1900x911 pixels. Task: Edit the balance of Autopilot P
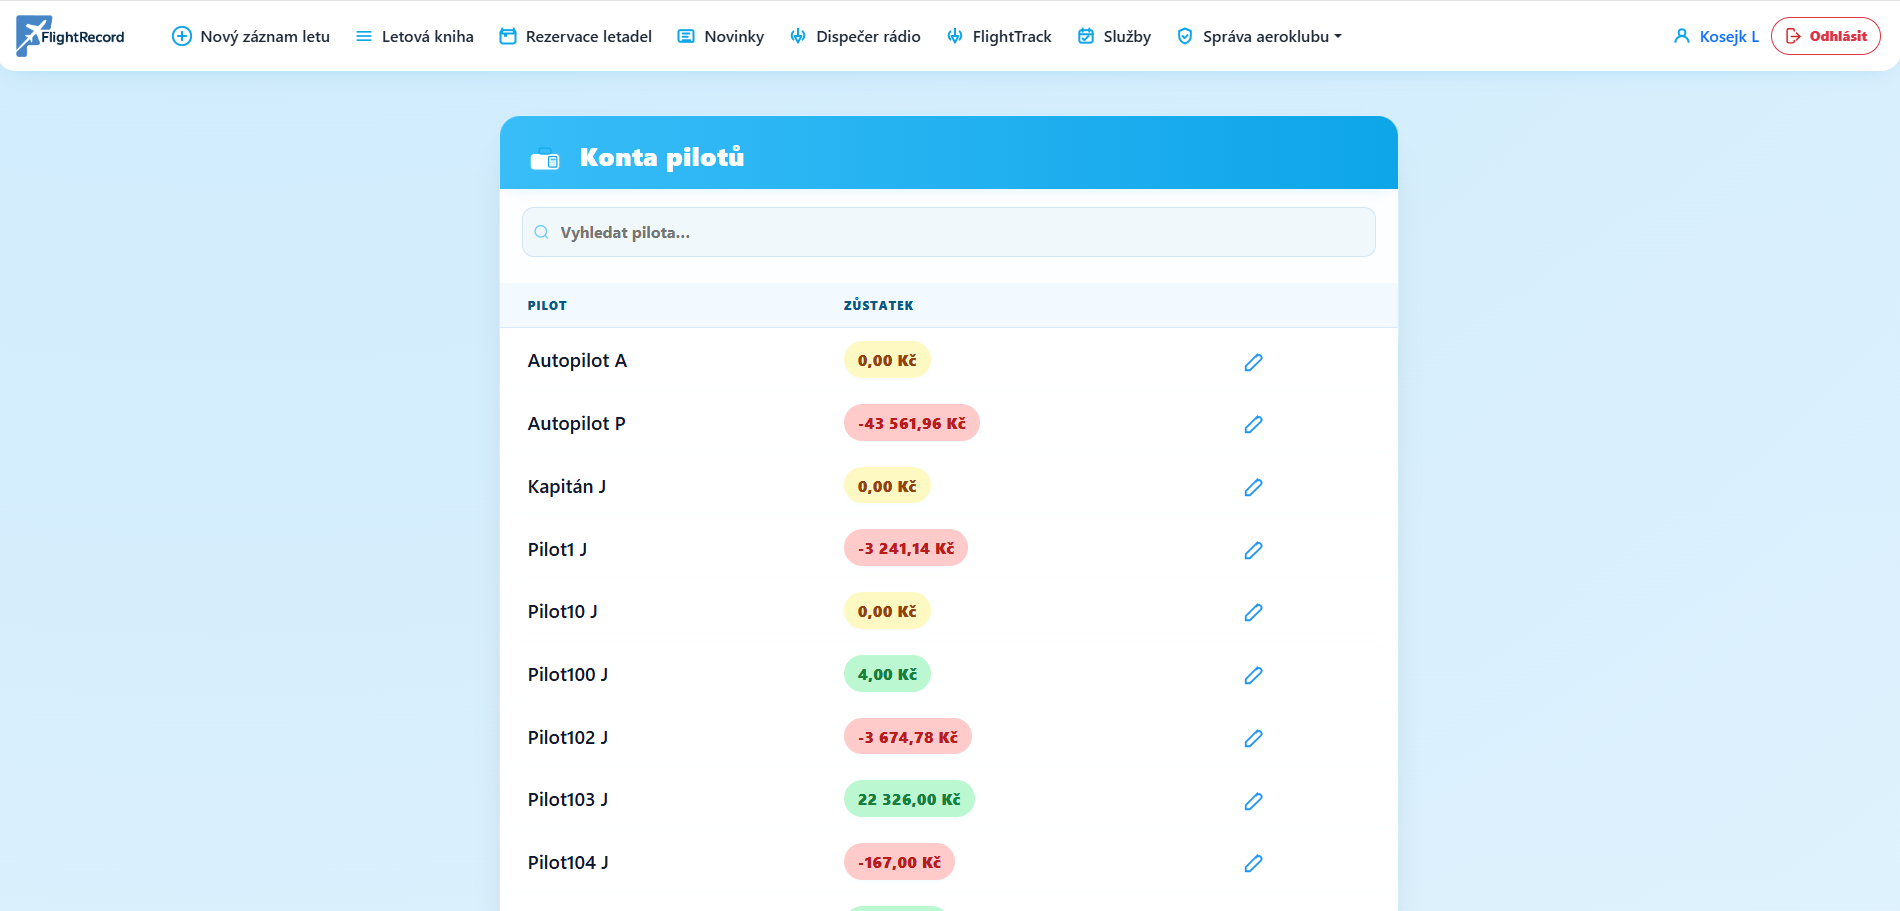[x=1253, y=424]
